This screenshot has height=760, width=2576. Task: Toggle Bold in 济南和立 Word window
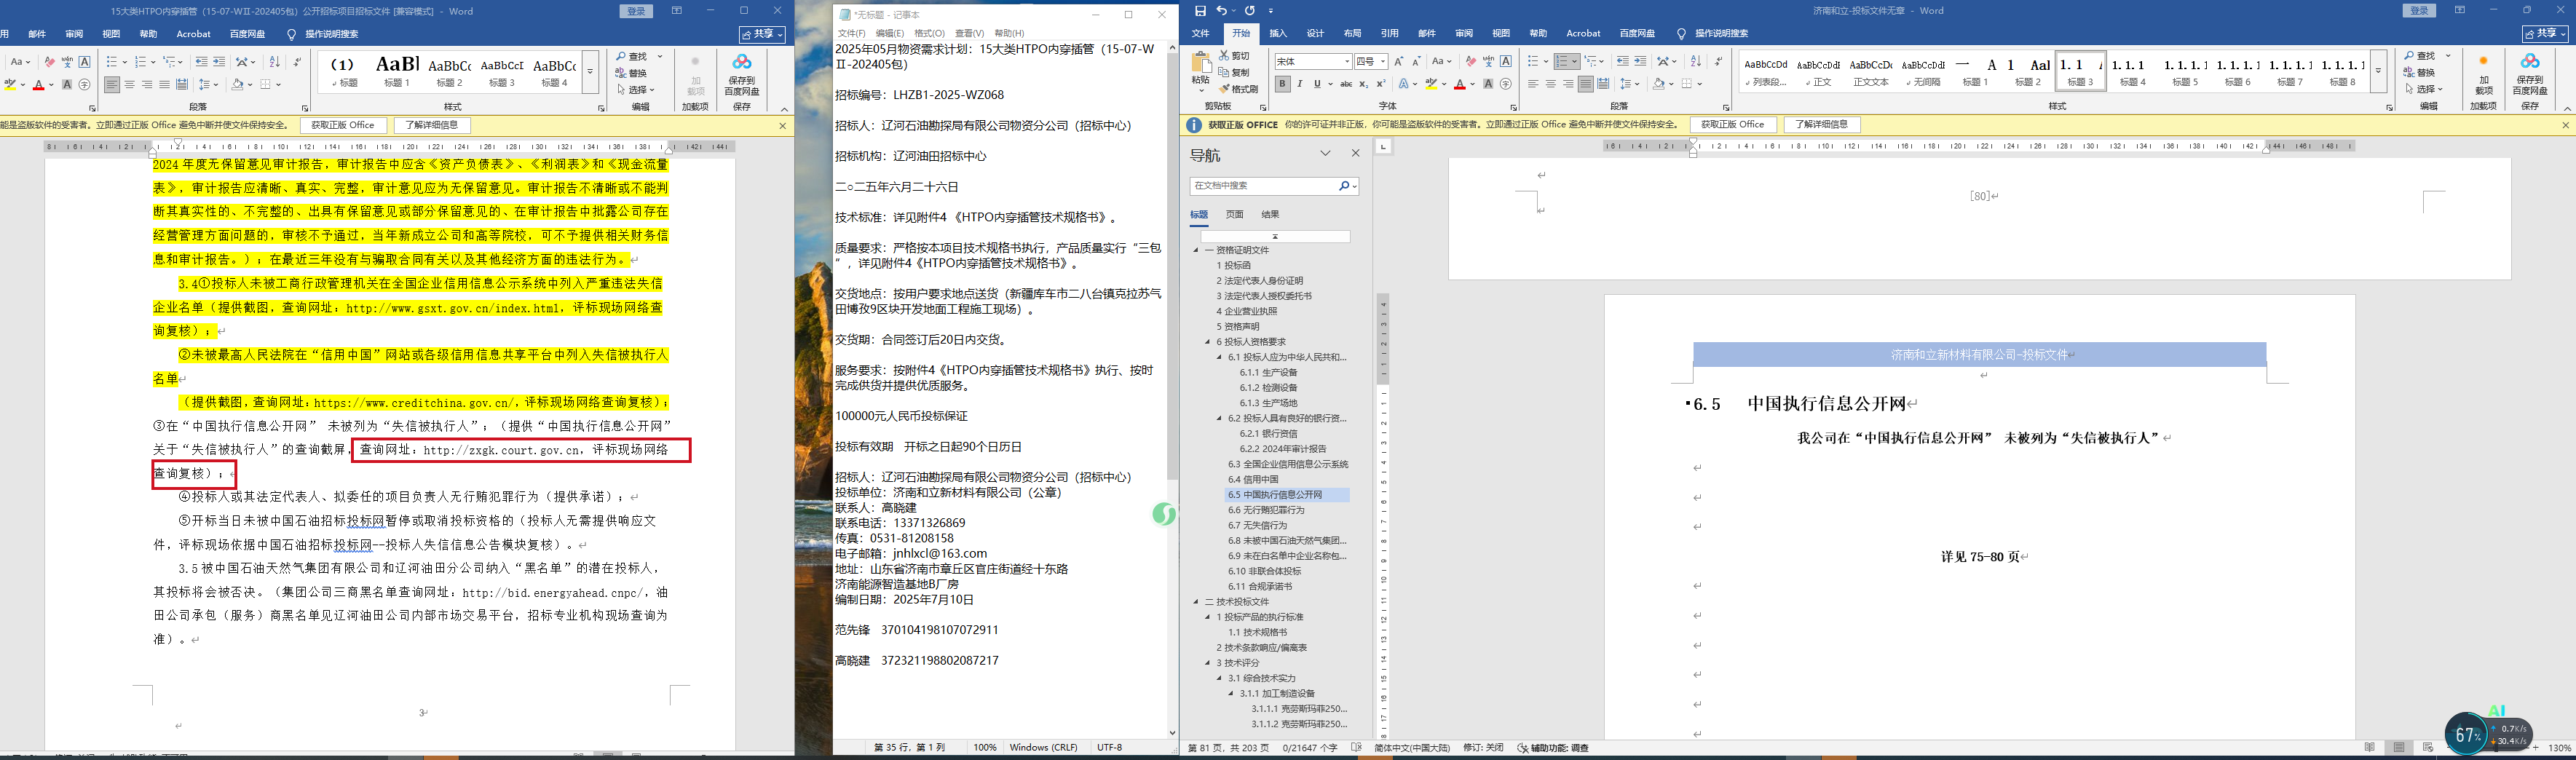1282,84
